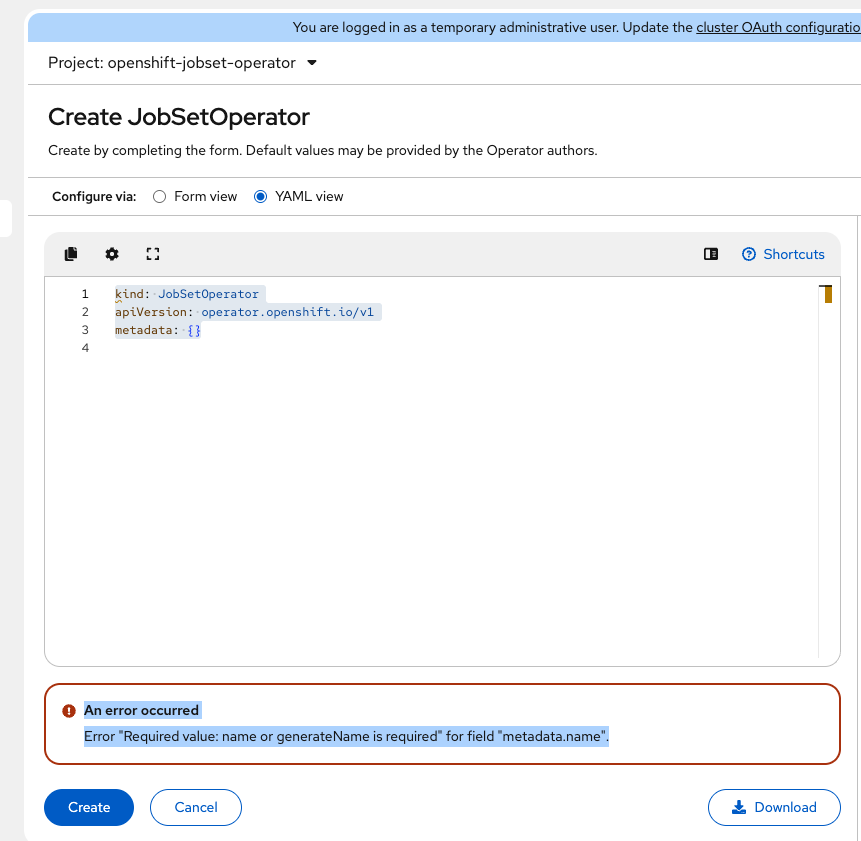Click line number 4 in the gutter
Image resolution: width=861 pixels, height=841 pixels.
click(x=85, y=348)
